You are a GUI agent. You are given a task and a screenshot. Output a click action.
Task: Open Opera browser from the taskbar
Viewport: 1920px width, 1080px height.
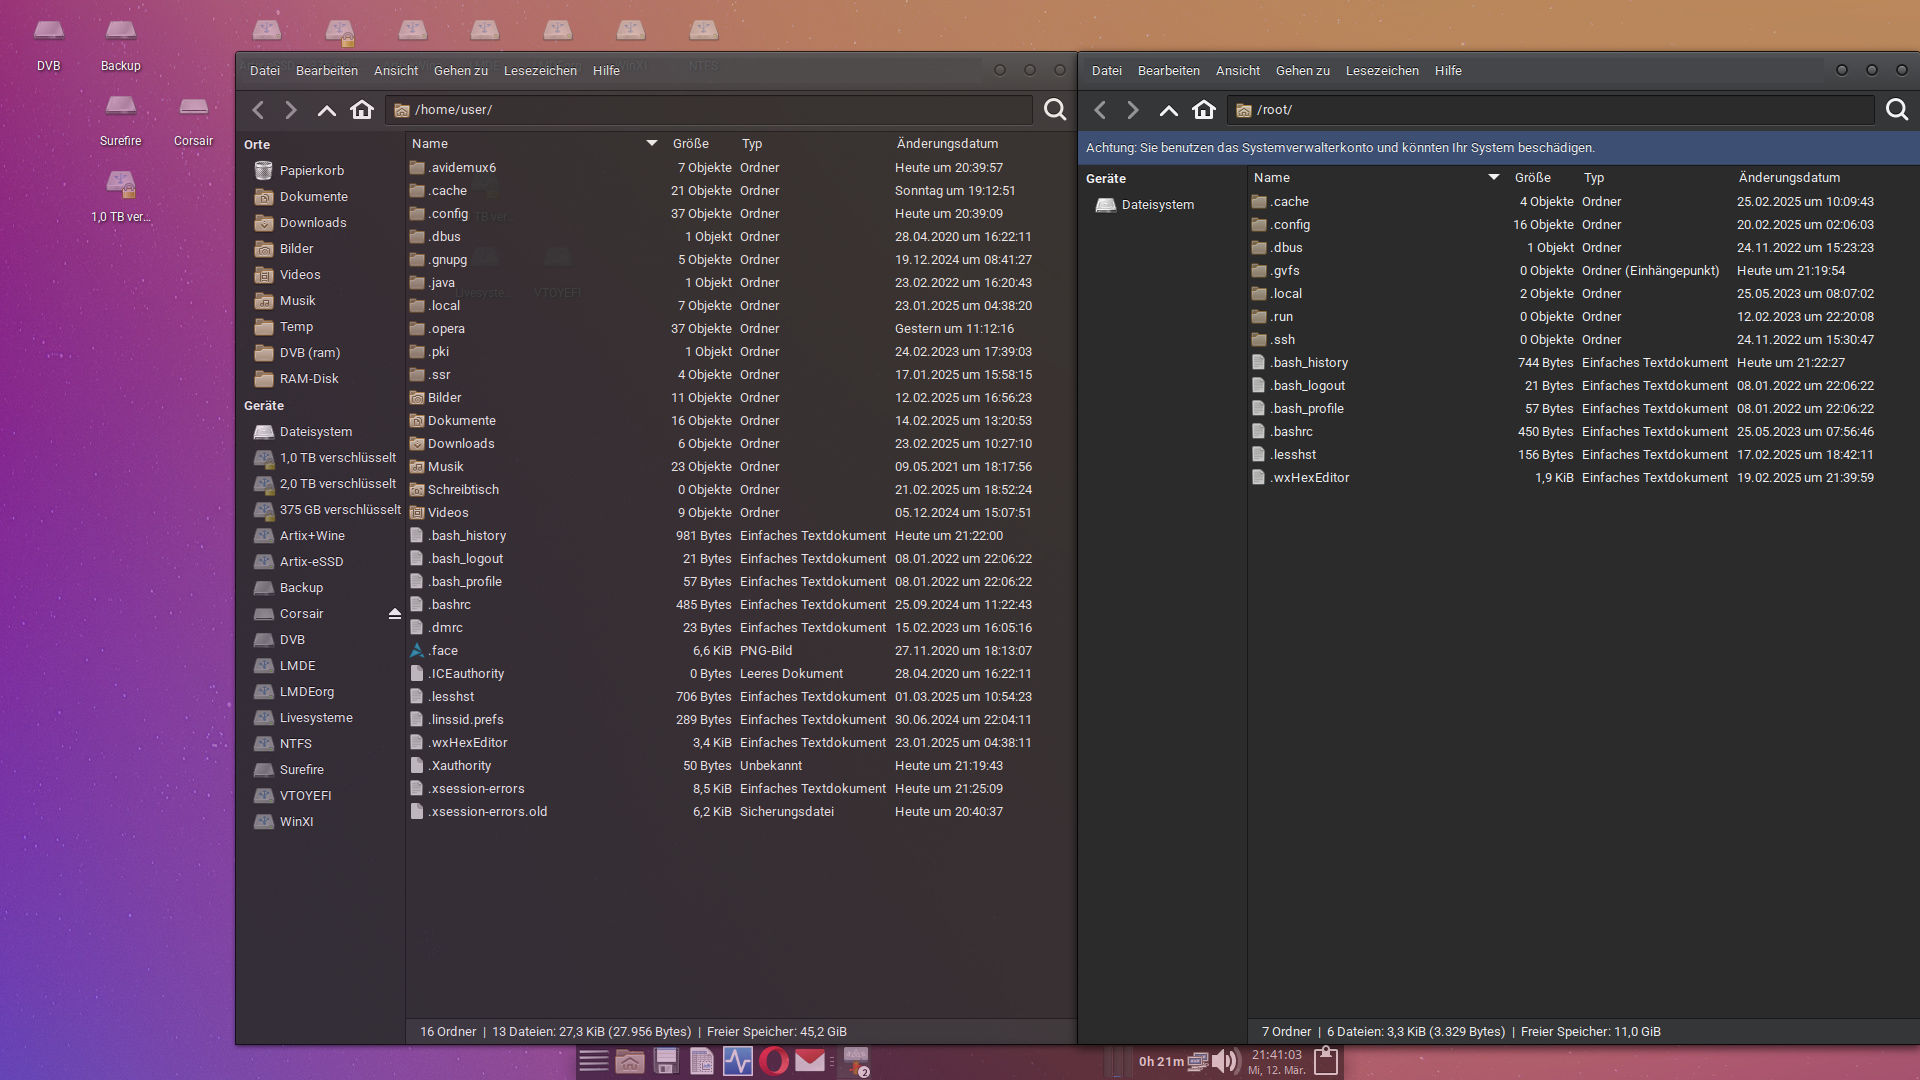pos(772,1062)
